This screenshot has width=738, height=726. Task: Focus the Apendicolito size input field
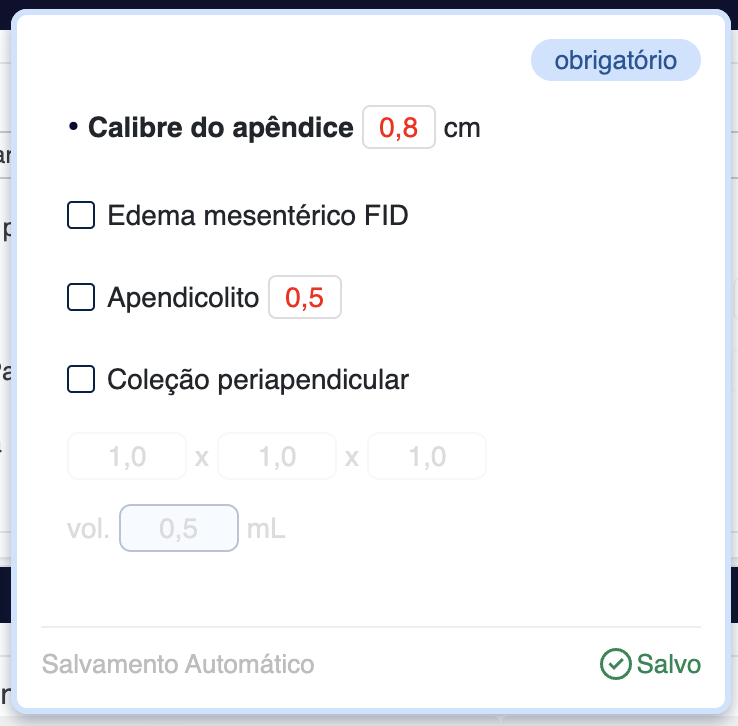click(x=305, y=297)
